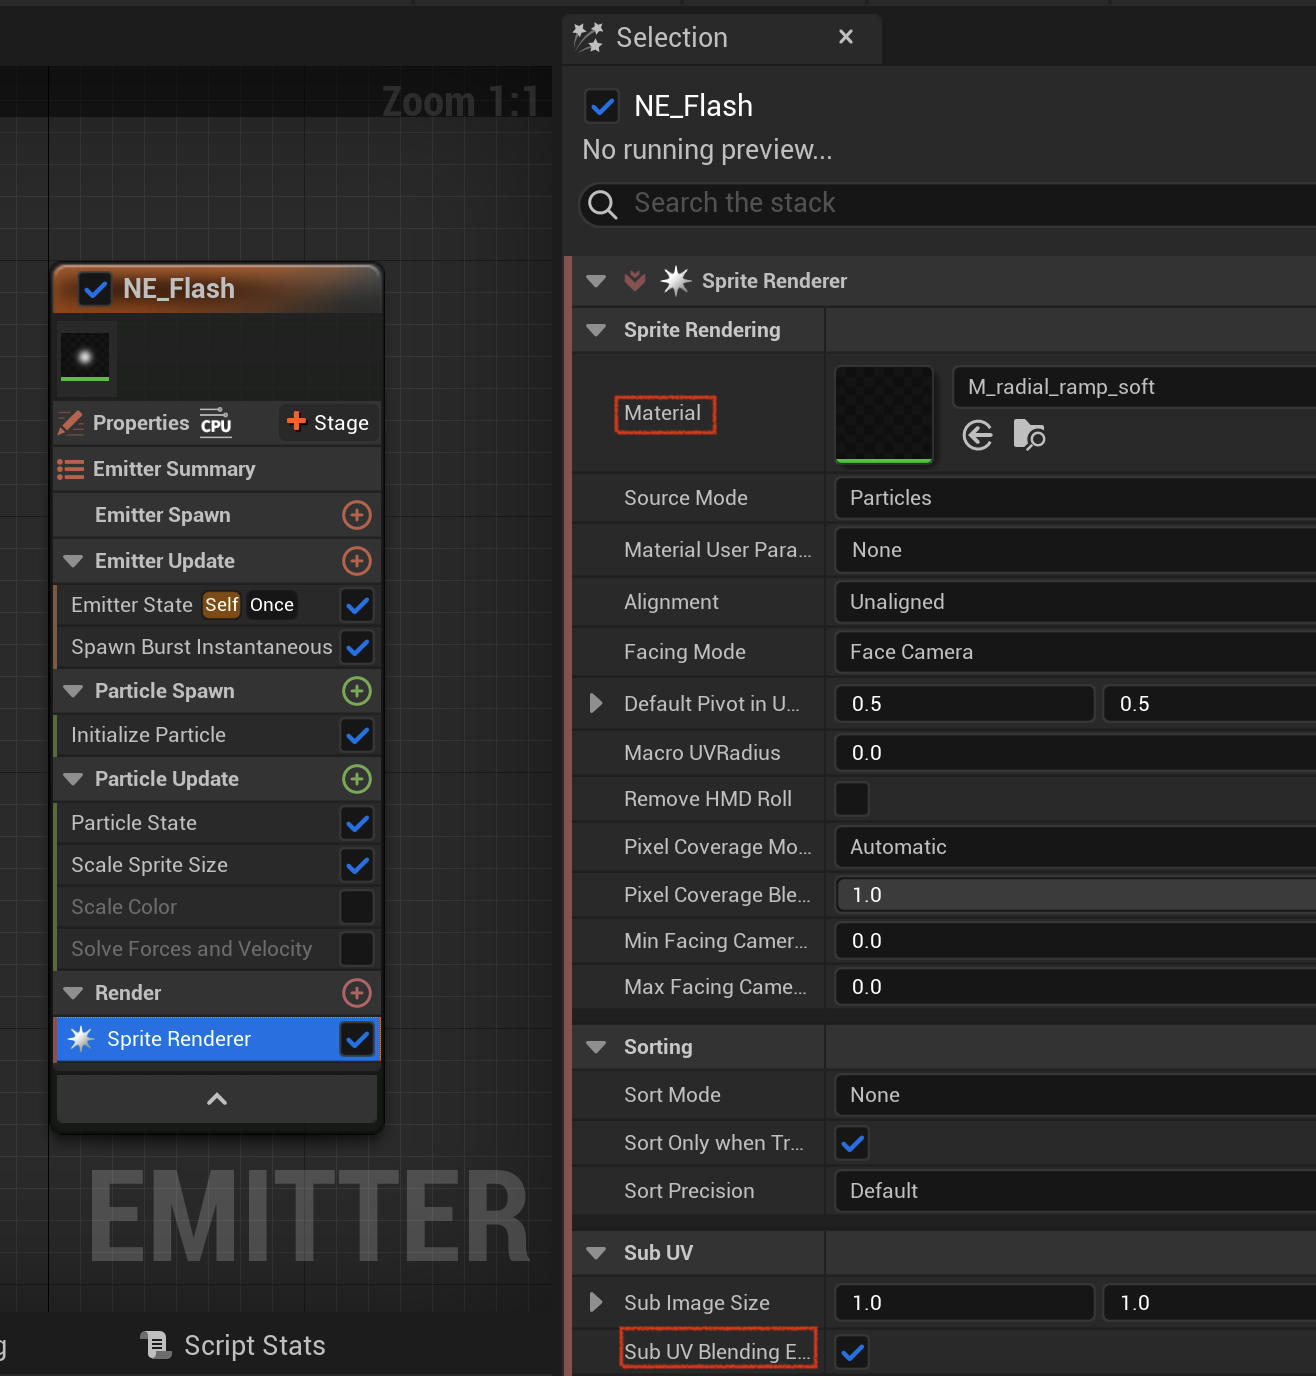Click the Stage plus icon
The width and height of the screenshot is (1316, 1376).
tap(296, 421)
